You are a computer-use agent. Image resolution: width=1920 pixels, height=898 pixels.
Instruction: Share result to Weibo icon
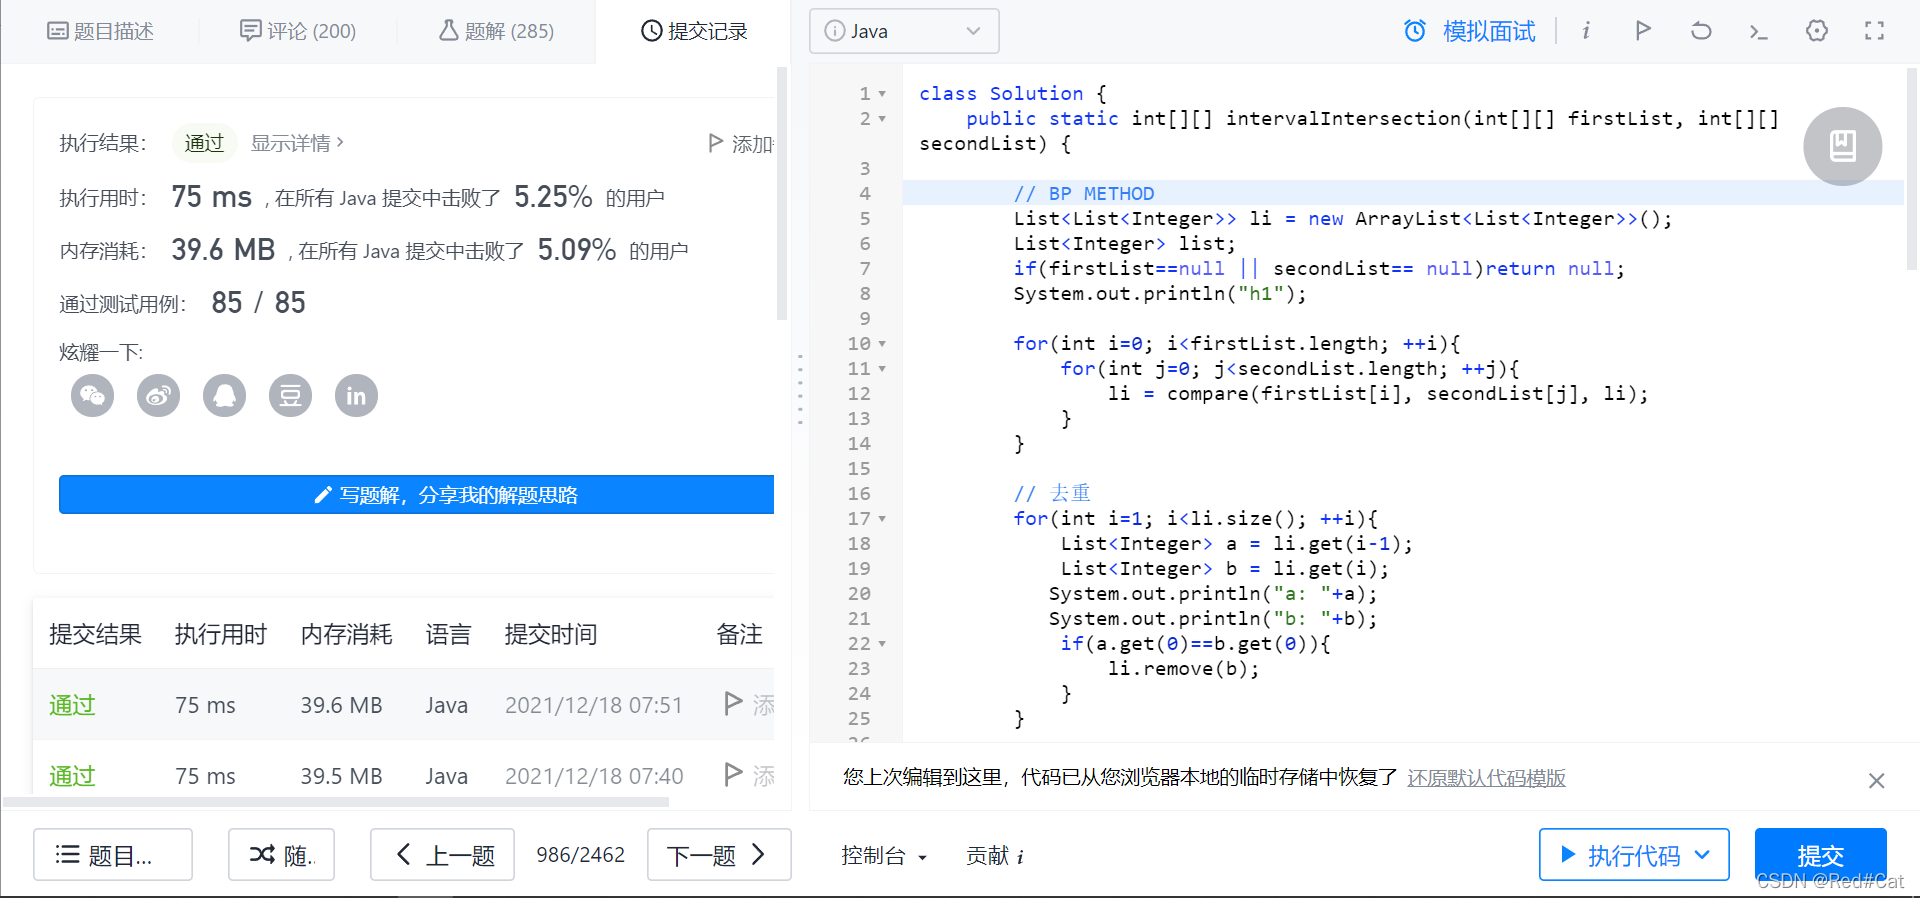click(159, 396)
